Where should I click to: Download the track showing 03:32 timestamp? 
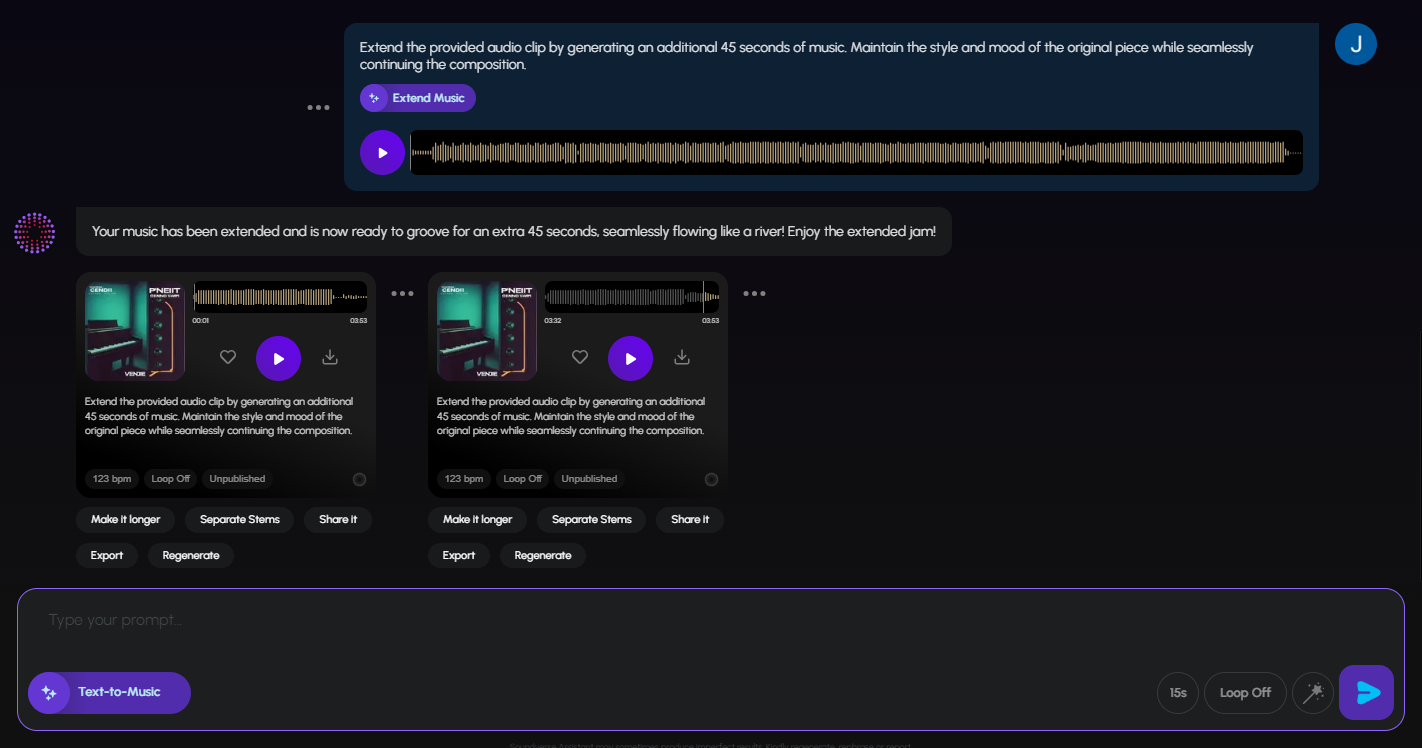(x=682, y=357)
